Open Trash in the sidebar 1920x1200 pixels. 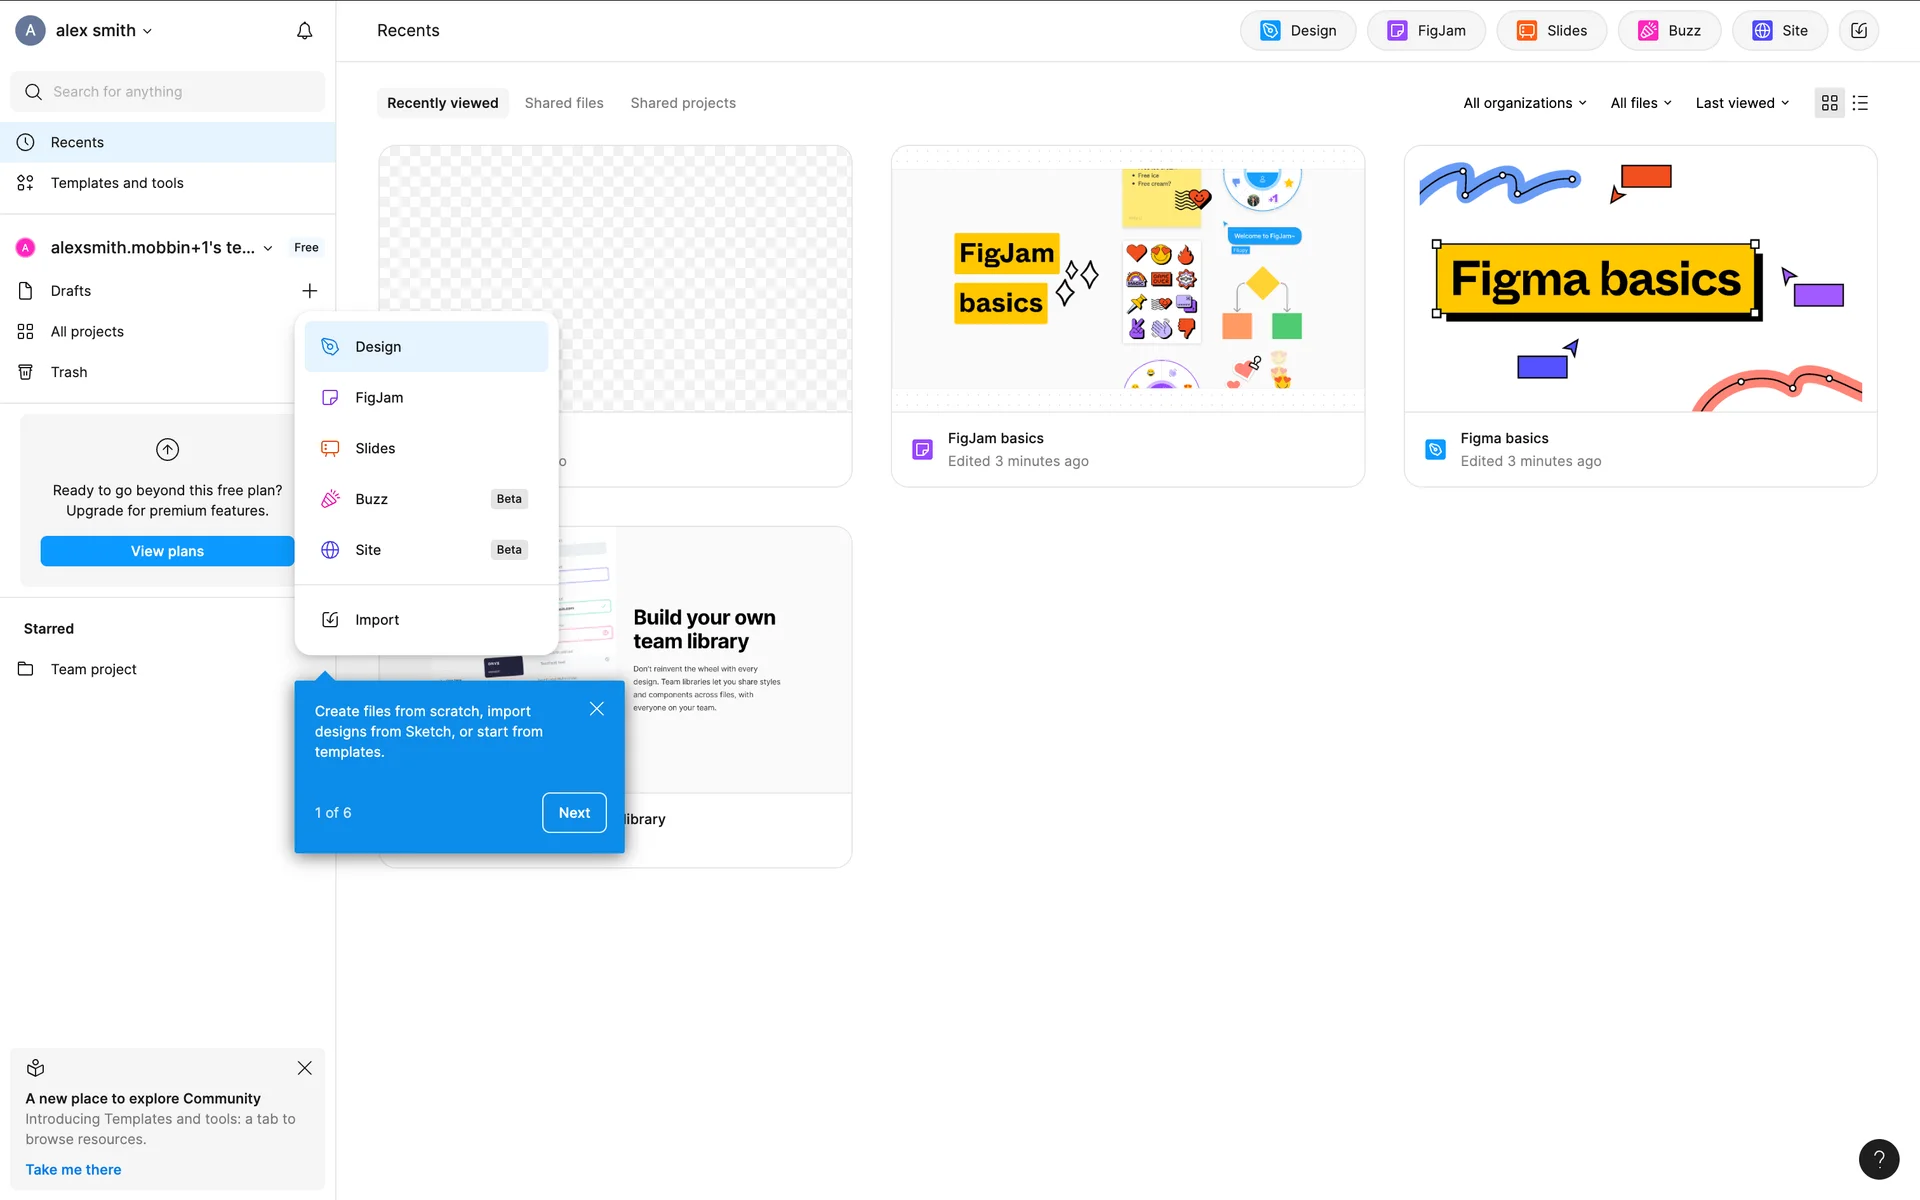(69, 372)
